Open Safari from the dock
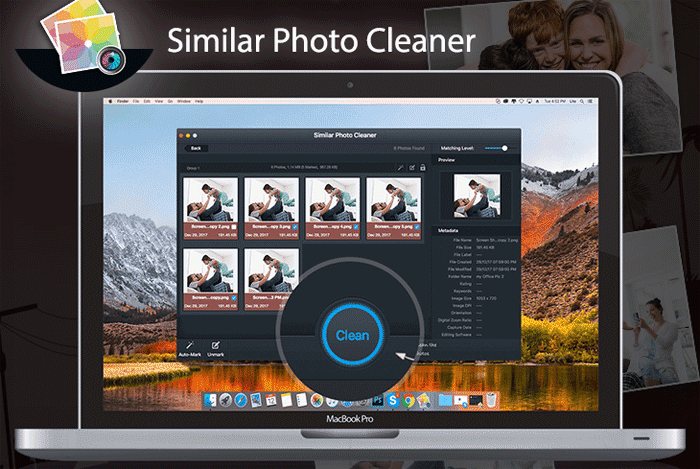Screen dimensions: 700x469 pos(241,400)
